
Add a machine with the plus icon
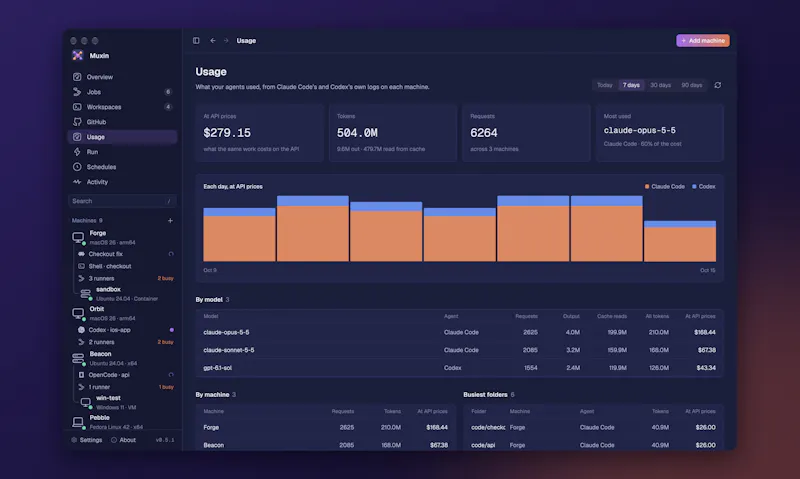click(x=170, y=220)
